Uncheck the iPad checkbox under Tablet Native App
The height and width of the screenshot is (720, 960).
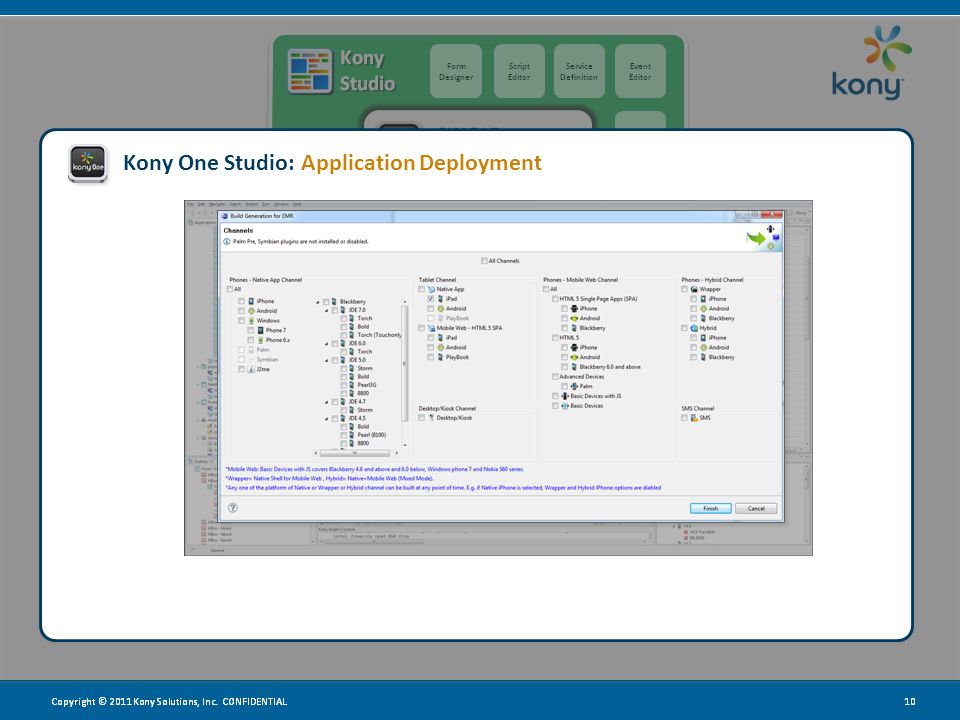coord(430,299)
